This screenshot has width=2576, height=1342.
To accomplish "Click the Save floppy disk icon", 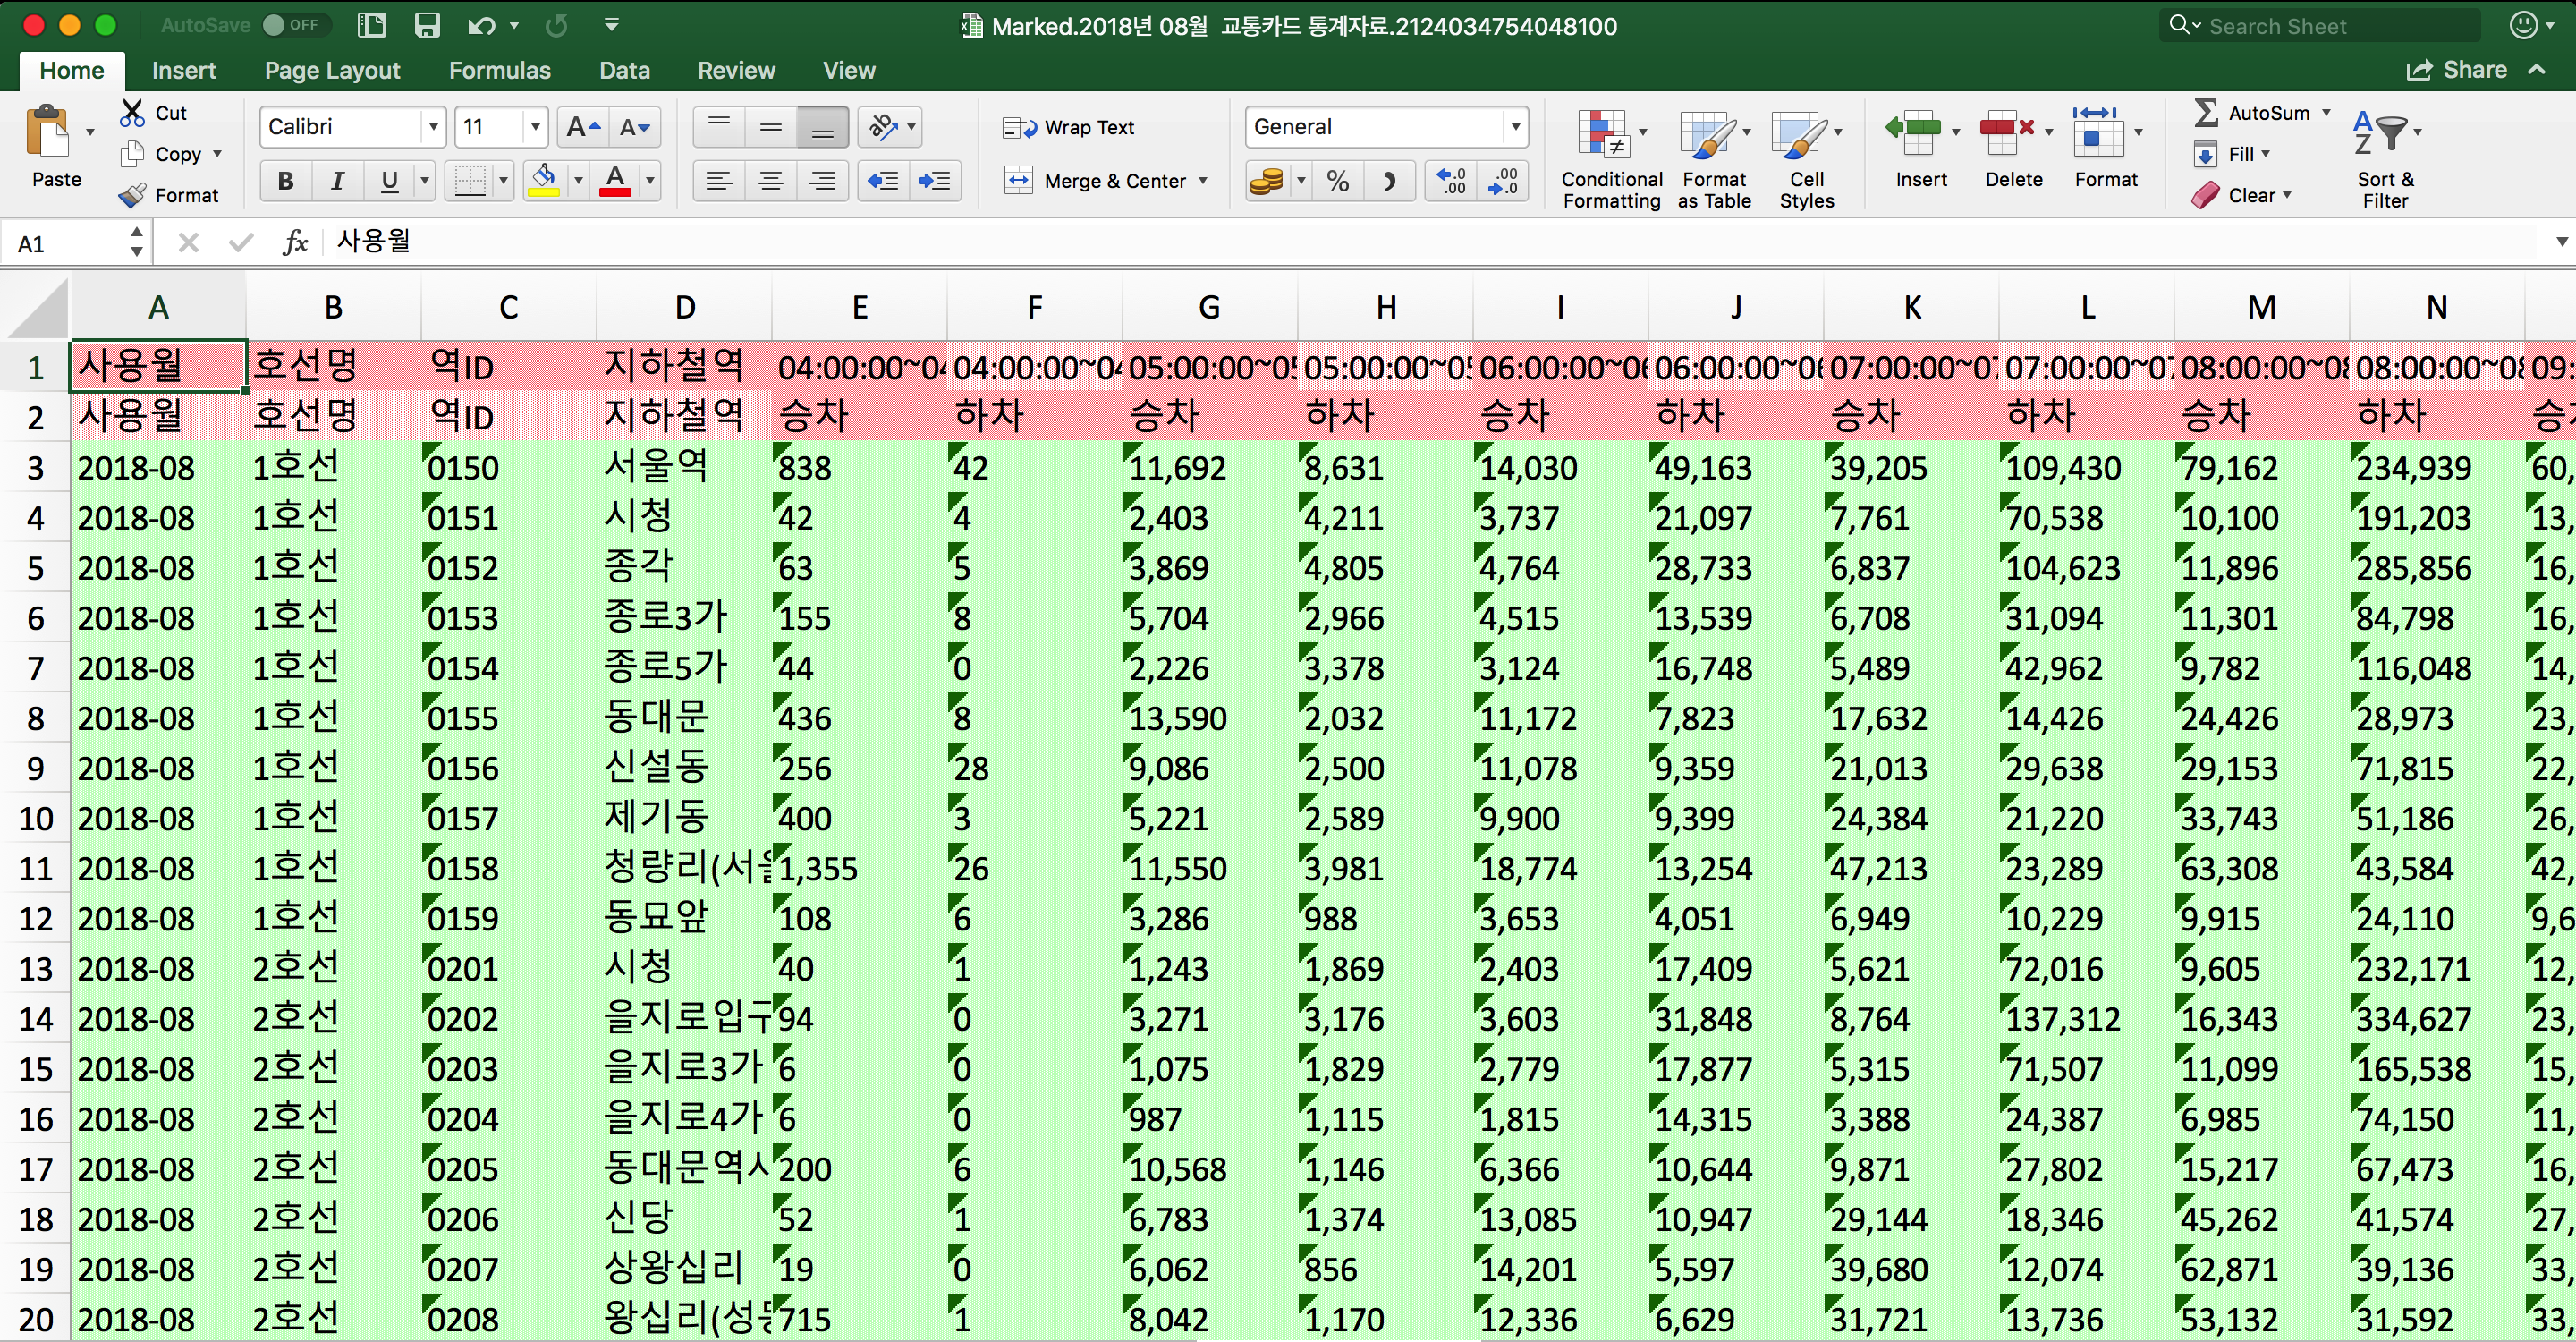I will (427, 25).
